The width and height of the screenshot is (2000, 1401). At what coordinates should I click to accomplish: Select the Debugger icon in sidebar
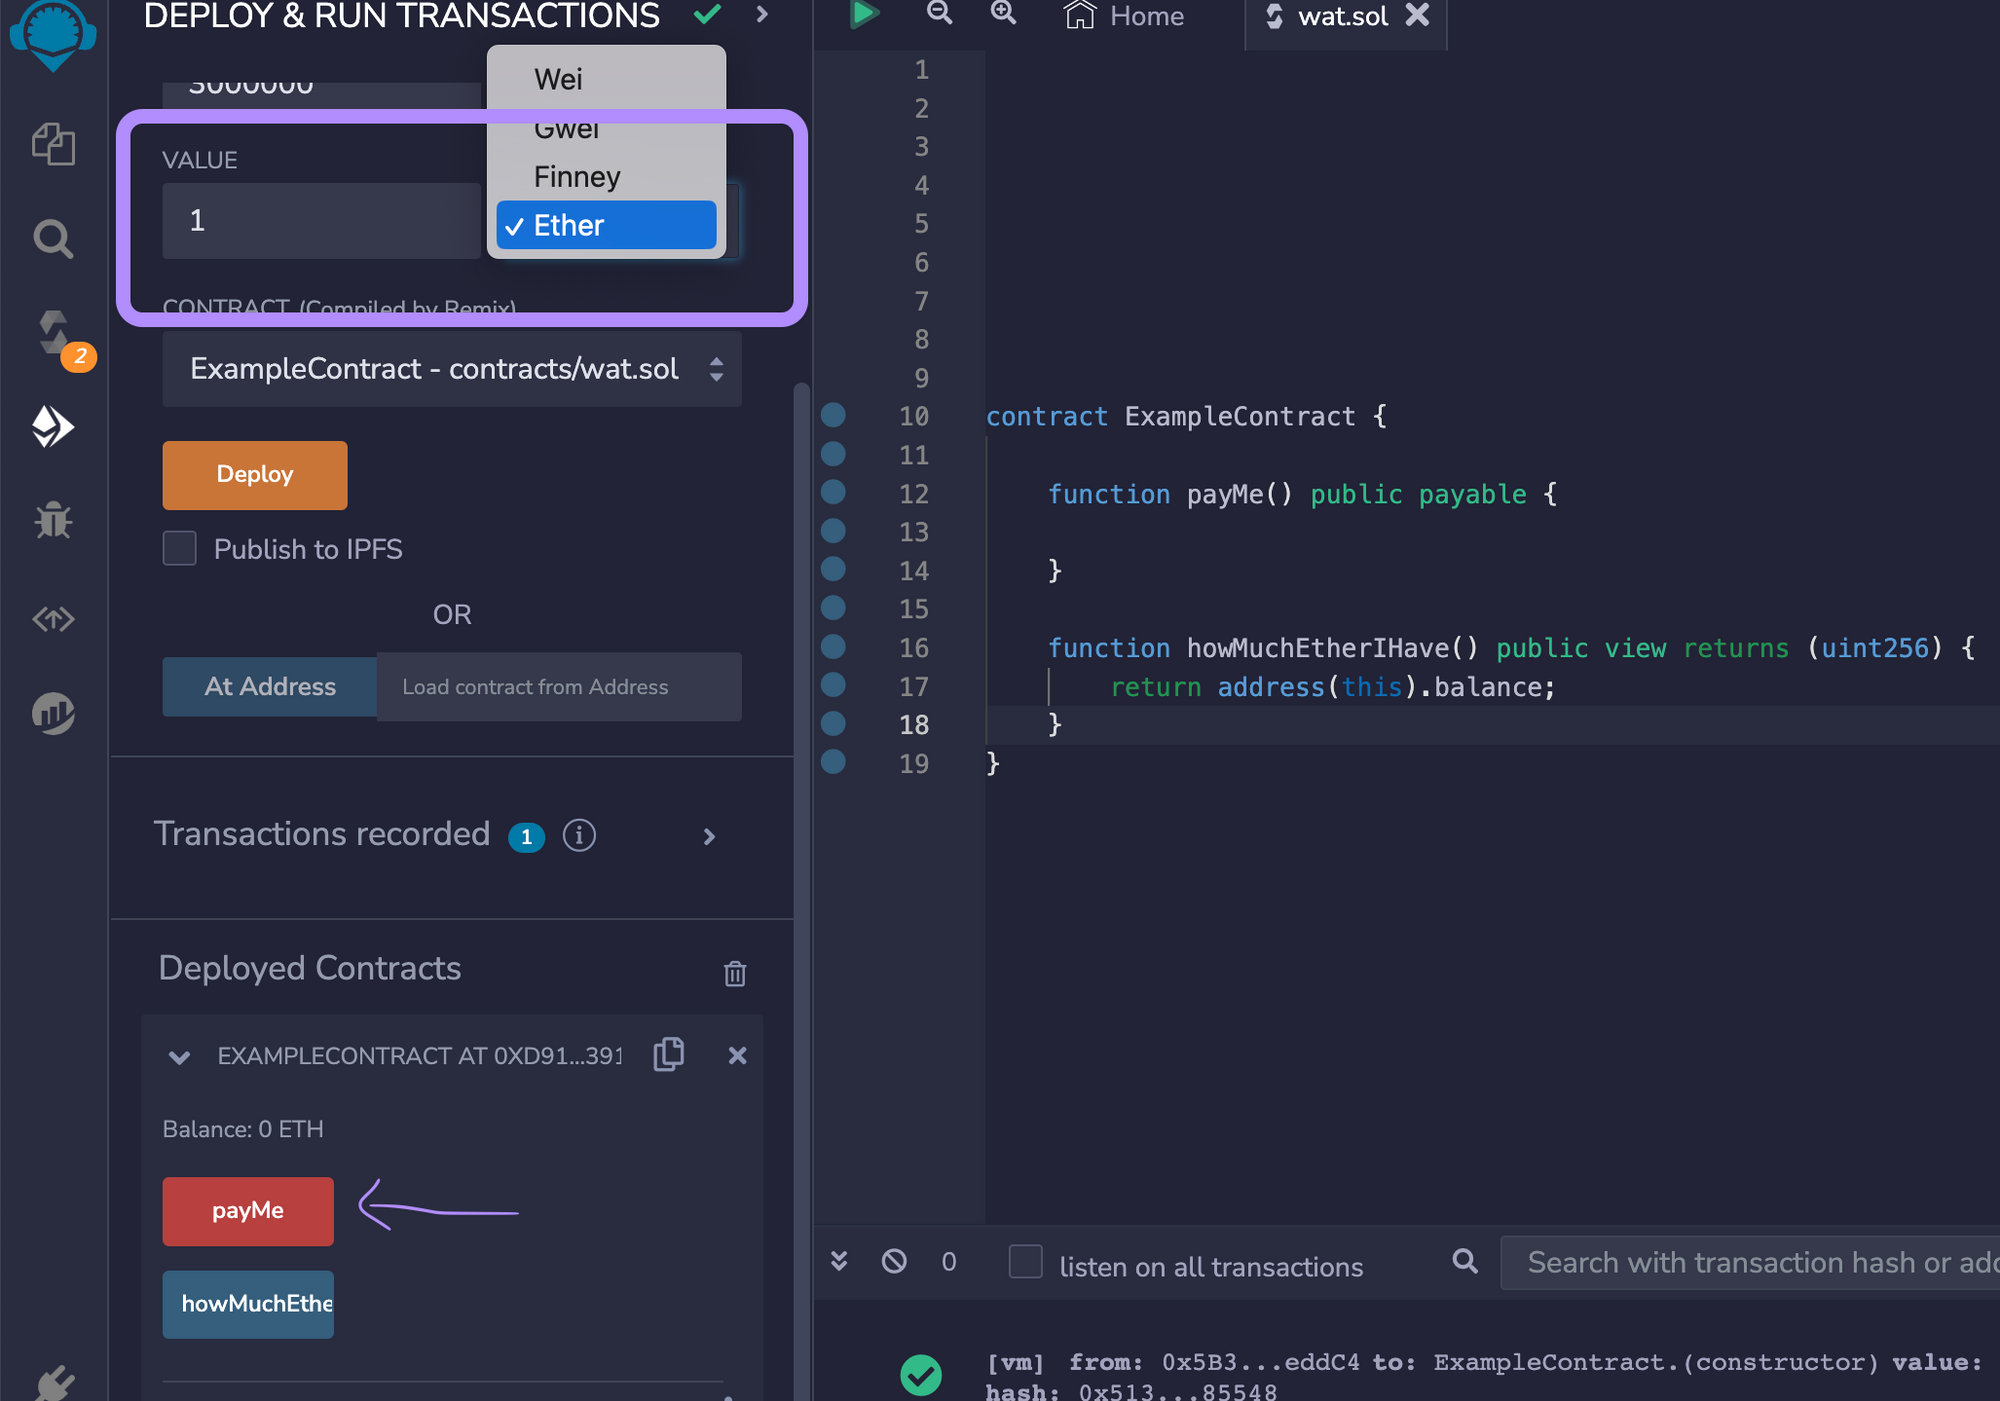point(52,520)
